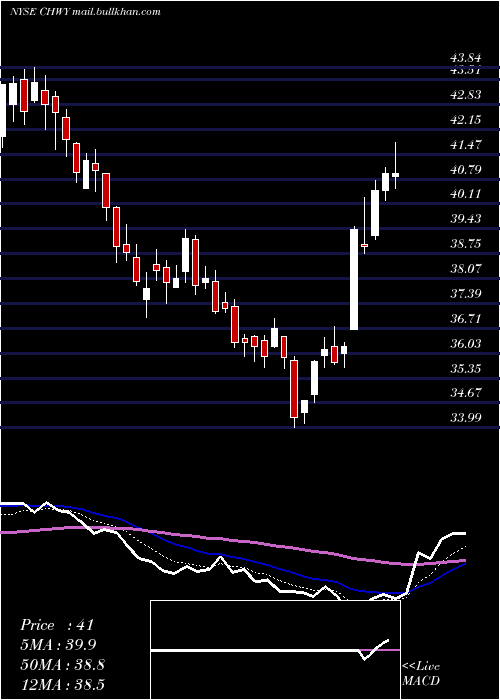
Task: Click inside the MACD inset chart box
Action: click(x=275, y=650)
